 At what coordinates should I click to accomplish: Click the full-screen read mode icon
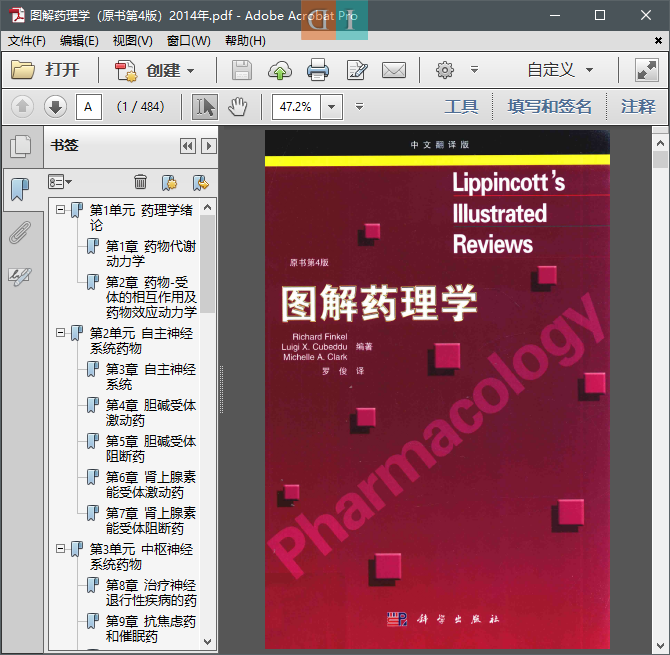click(647, 70)
